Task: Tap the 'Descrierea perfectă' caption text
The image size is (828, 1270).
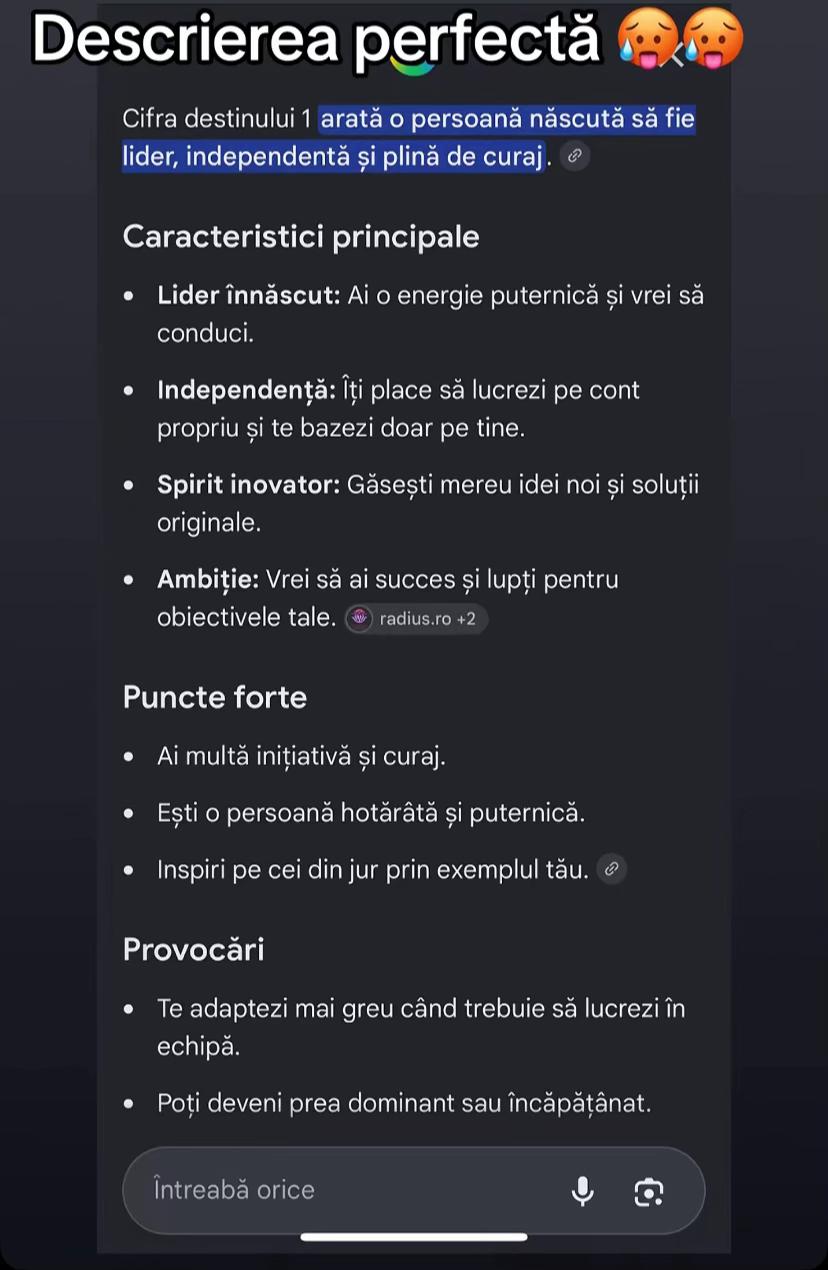Action: coord(316,39)
